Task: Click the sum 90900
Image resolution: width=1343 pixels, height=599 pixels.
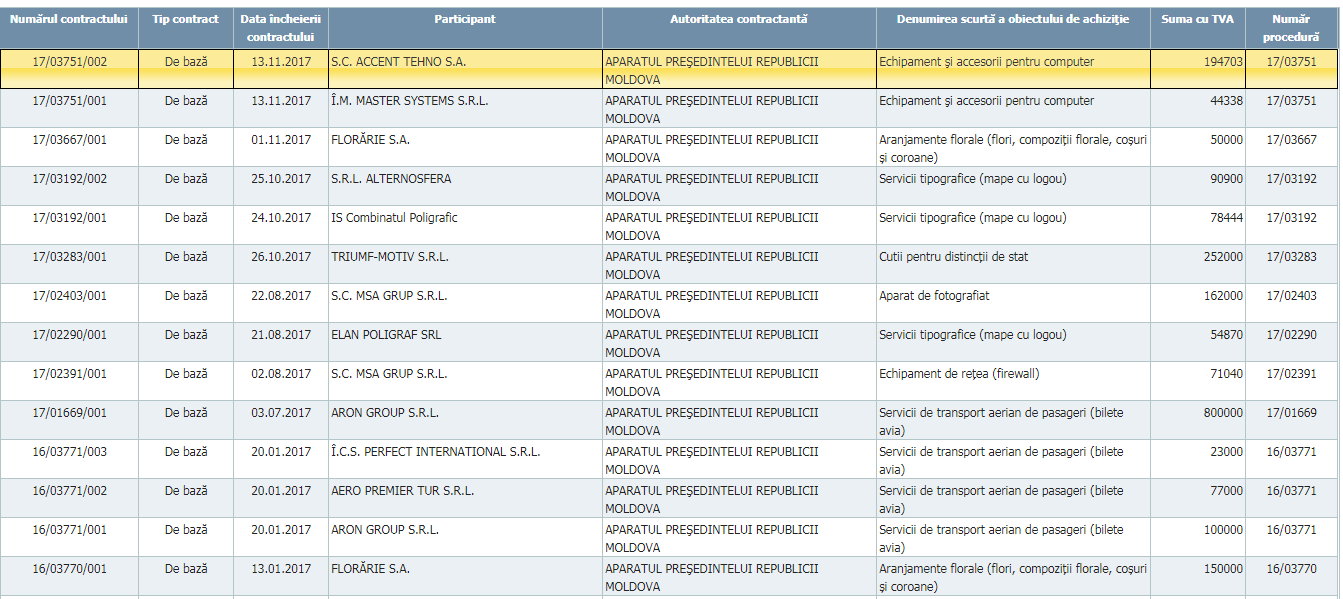Action: 1227,179
